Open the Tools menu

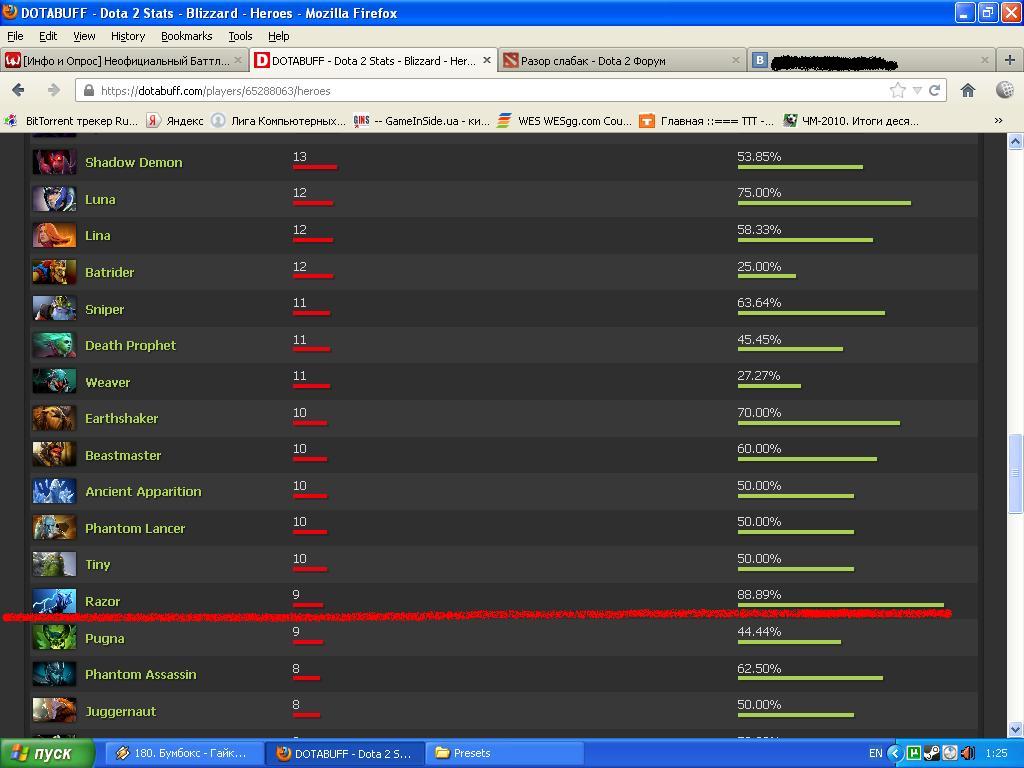(240, 36)
